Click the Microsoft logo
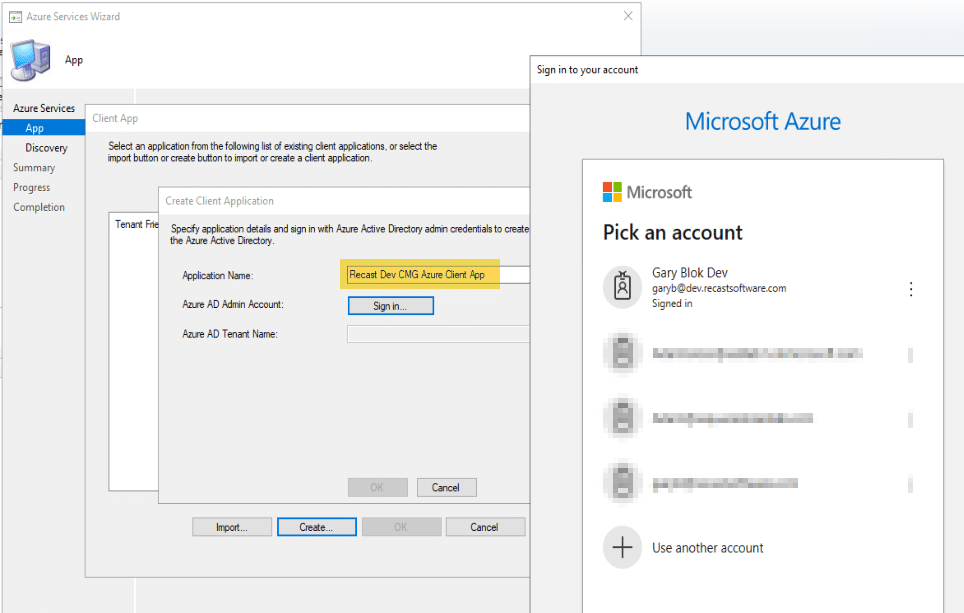964x613 pixels. point(613,192)
